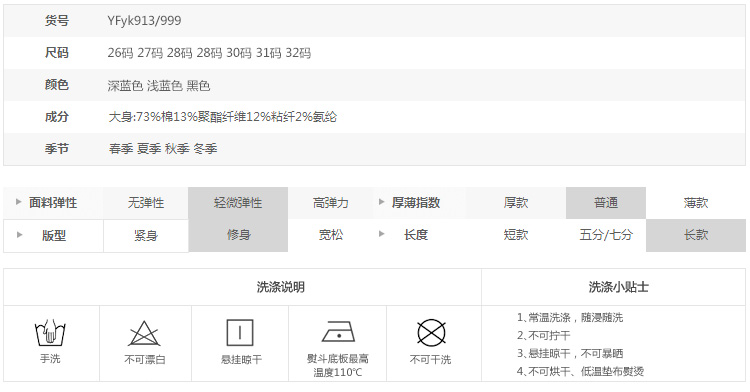The image size is (750, 392).
Task: Click the hang-dry square icon
Action: [240, 332]
